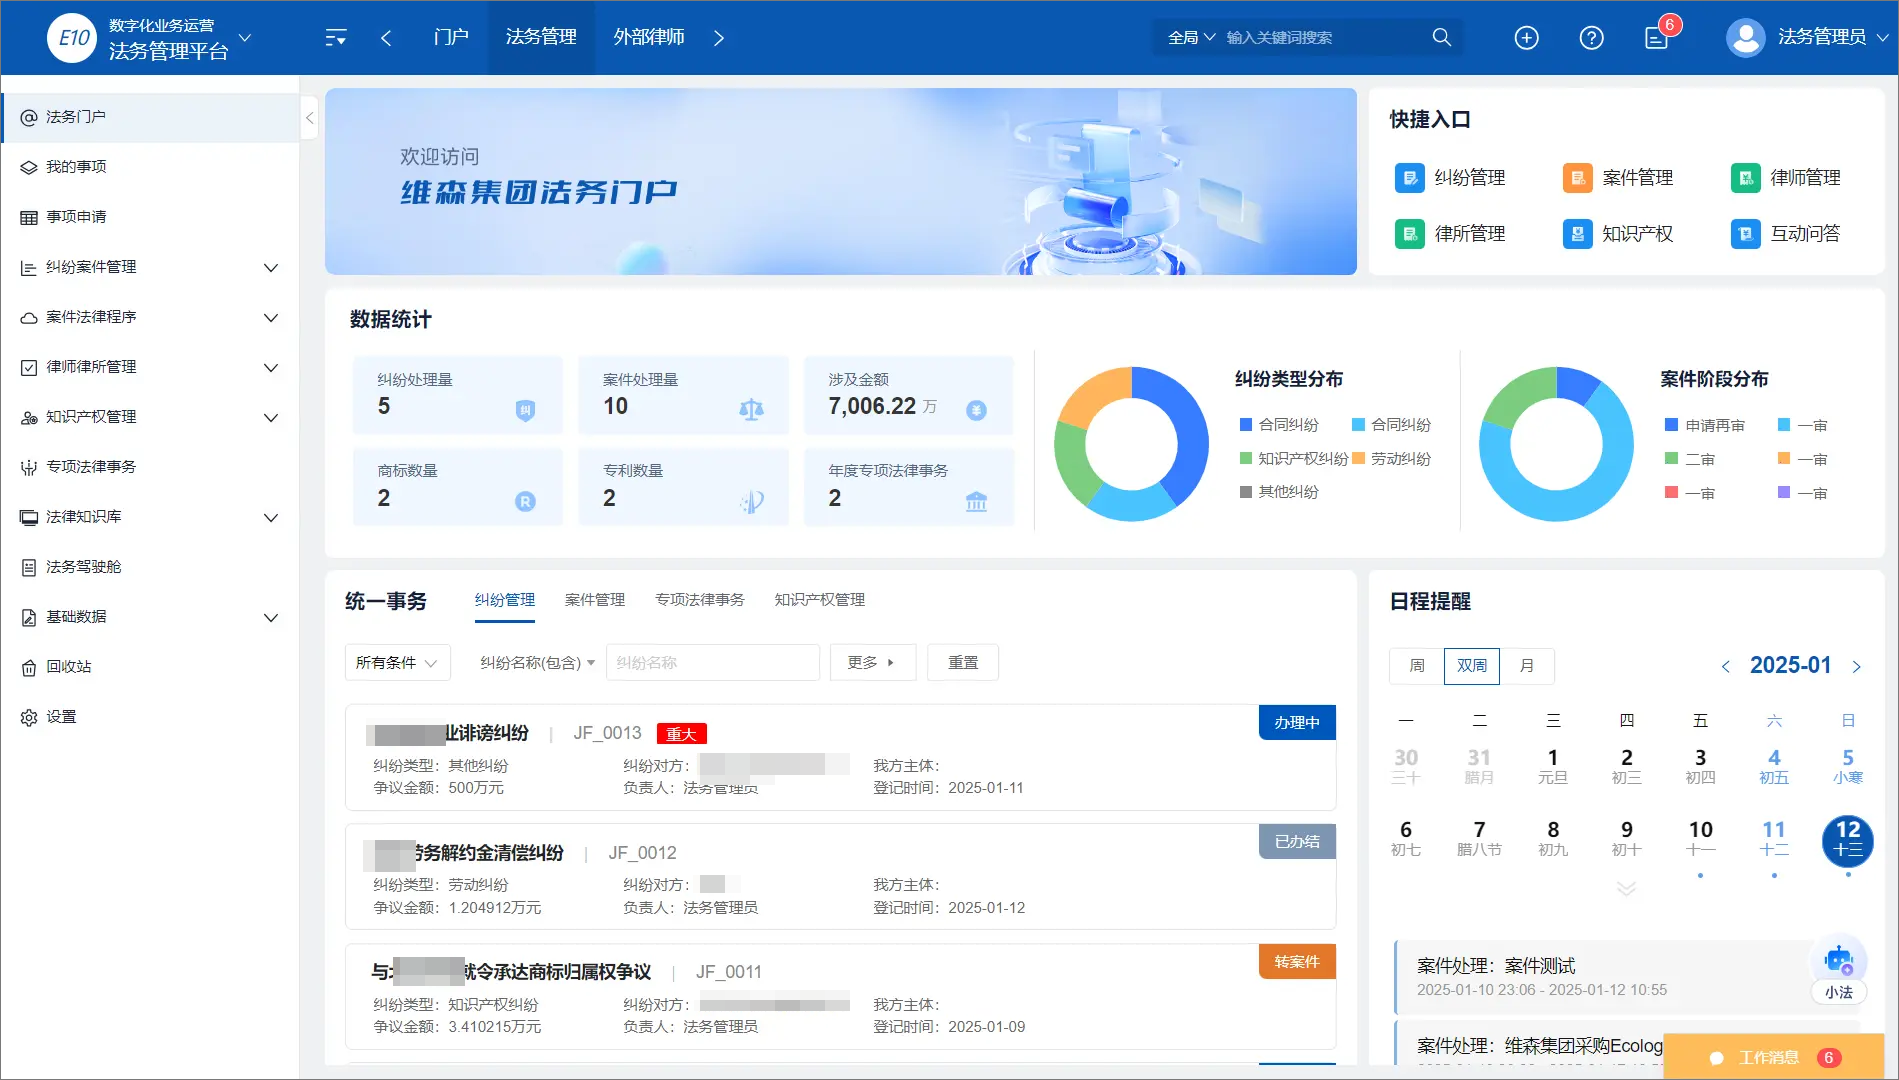Open 知识产权 quick entry icon
Viewport: 1899px width, 1080px height.
tap(1577, 234)
